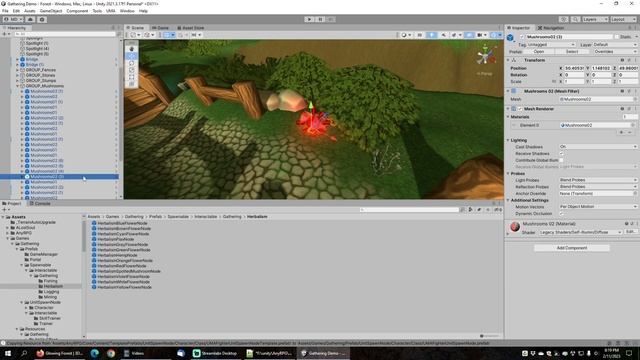This screenshot has height=360, width=640.
Task: Open the GameObject menu
Action: point(51,11)
